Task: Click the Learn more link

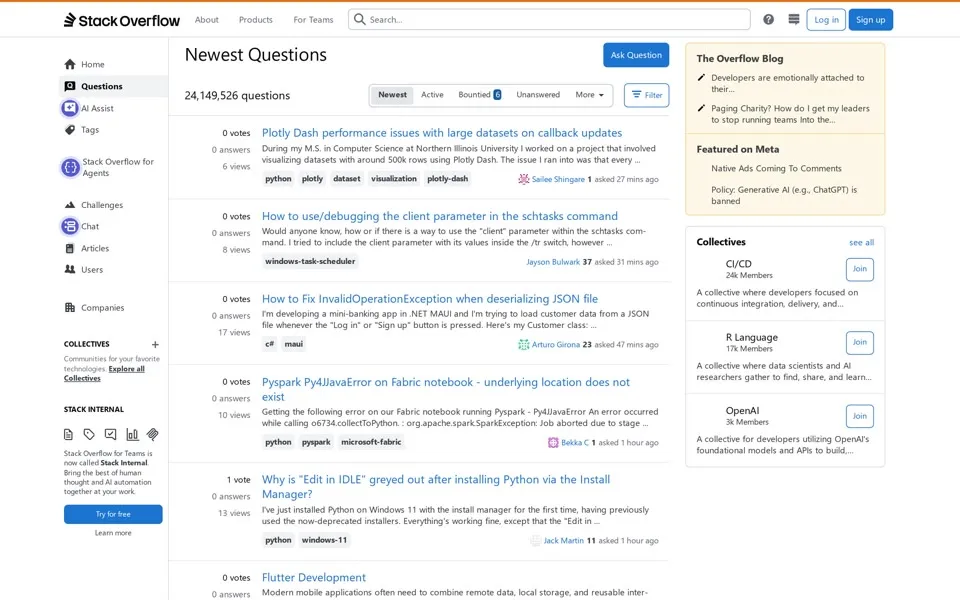Action: point(113,533)
